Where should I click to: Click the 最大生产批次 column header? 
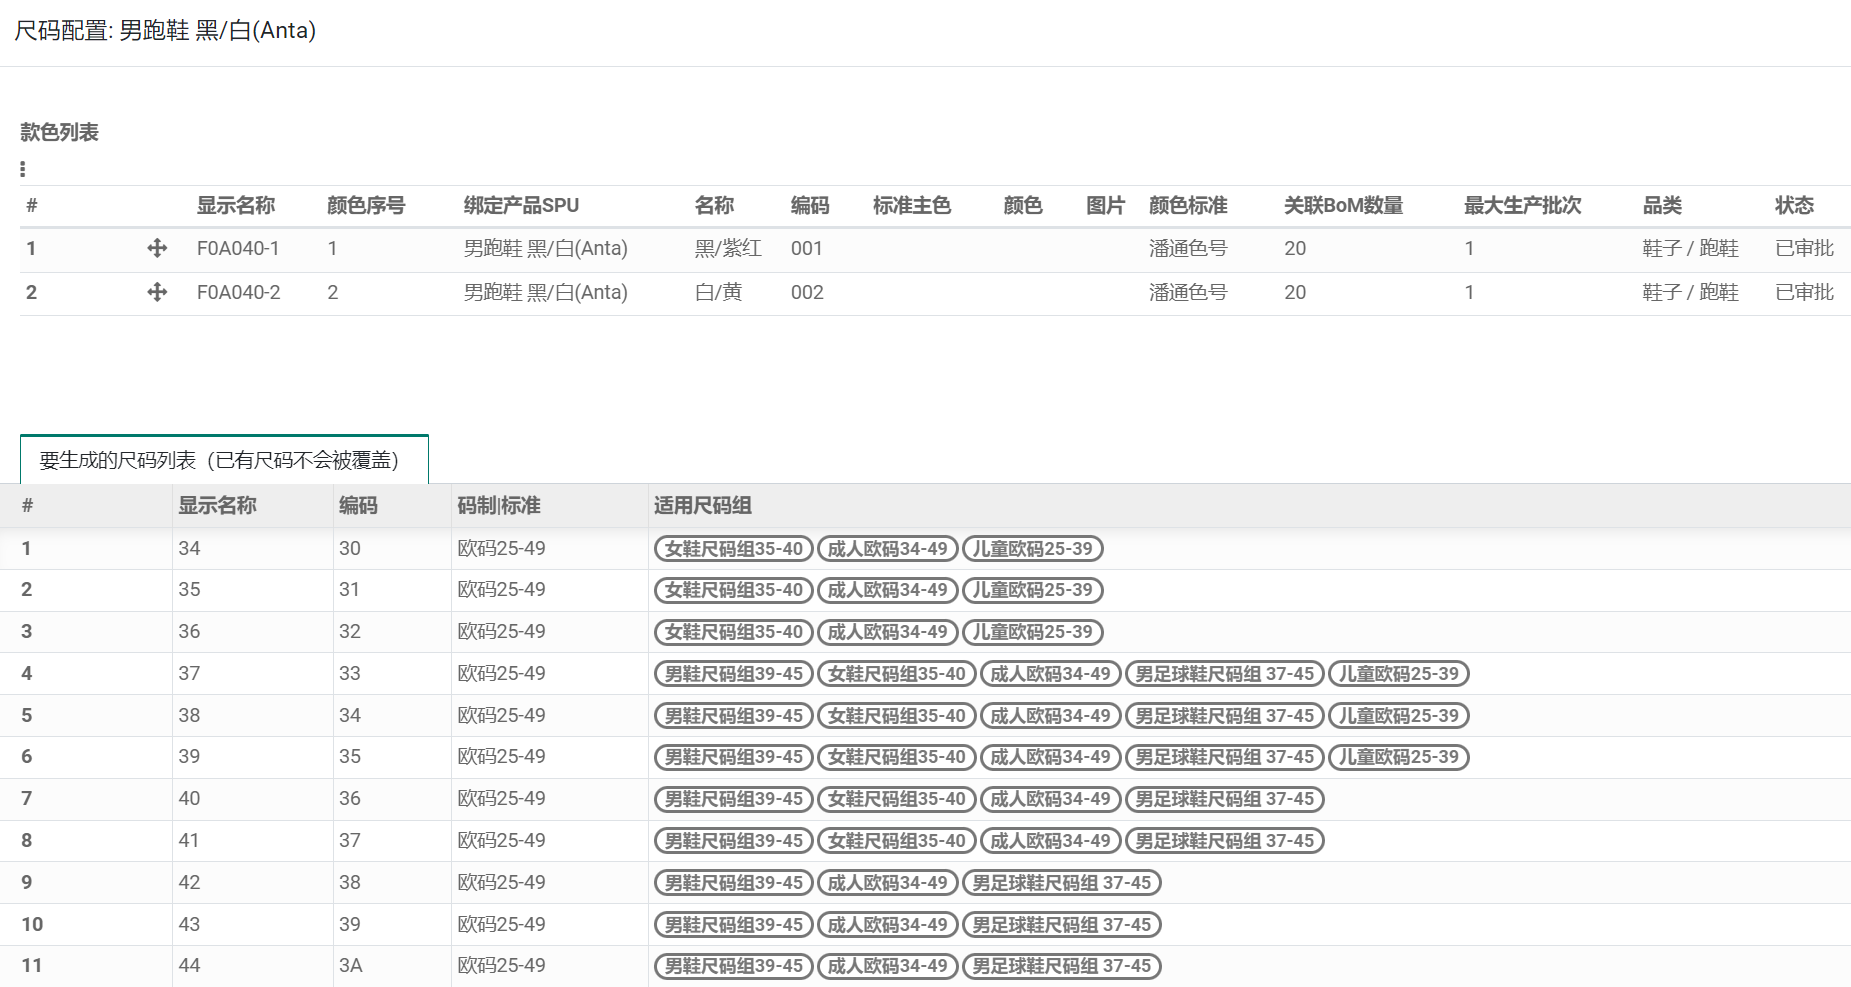(x=1521, y=205)
